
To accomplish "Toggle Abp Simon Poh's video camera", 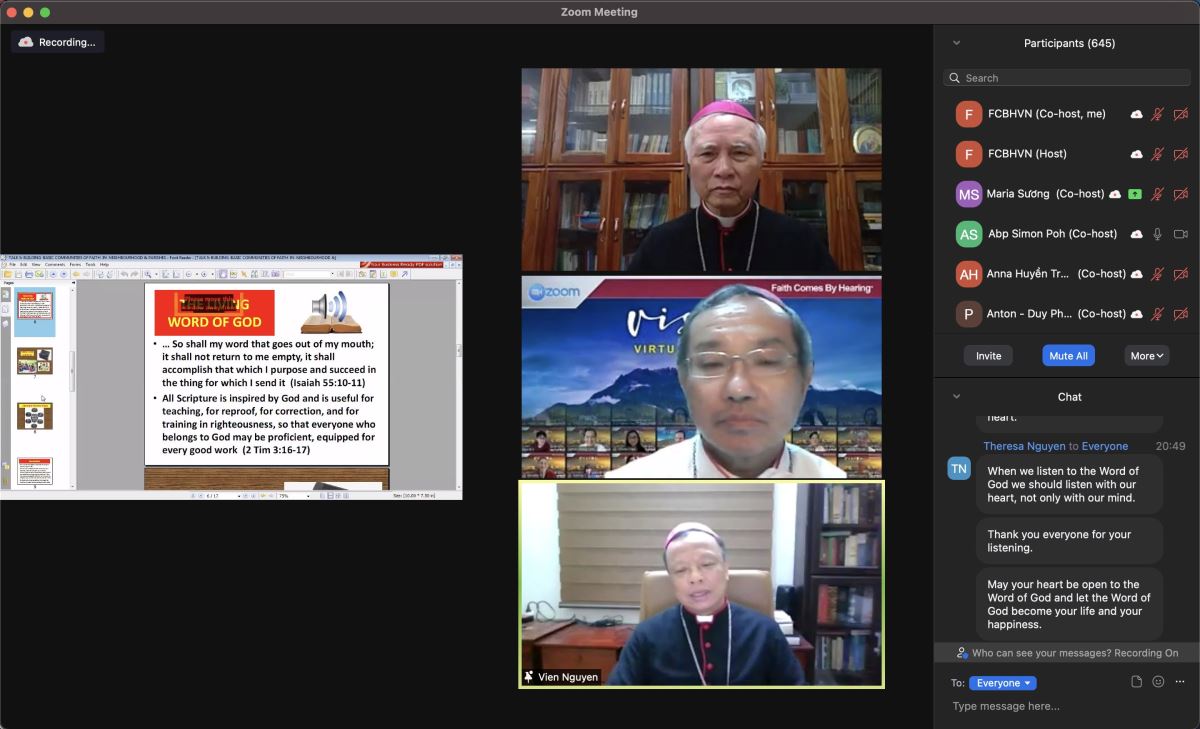I will click(x=1181, y=234).
